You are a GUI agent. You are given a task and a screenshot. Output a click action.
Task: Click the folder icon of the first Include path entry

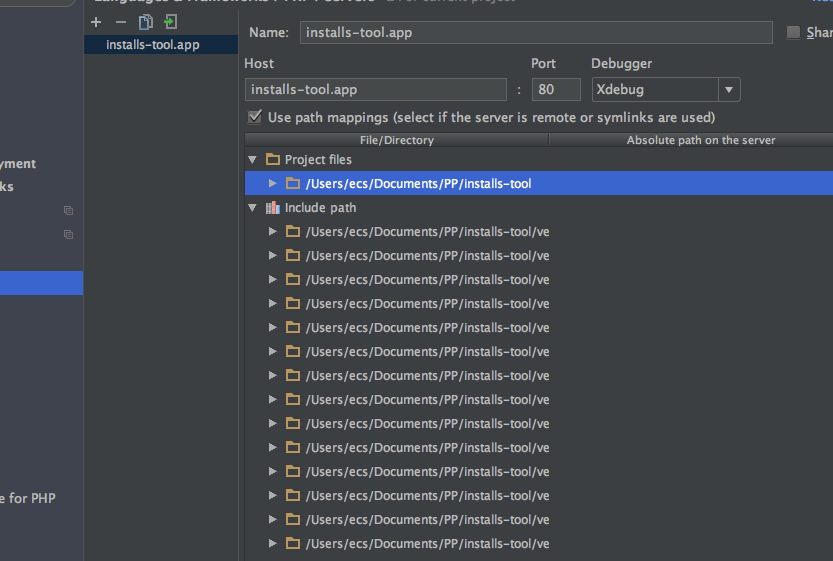pos(293,232)
